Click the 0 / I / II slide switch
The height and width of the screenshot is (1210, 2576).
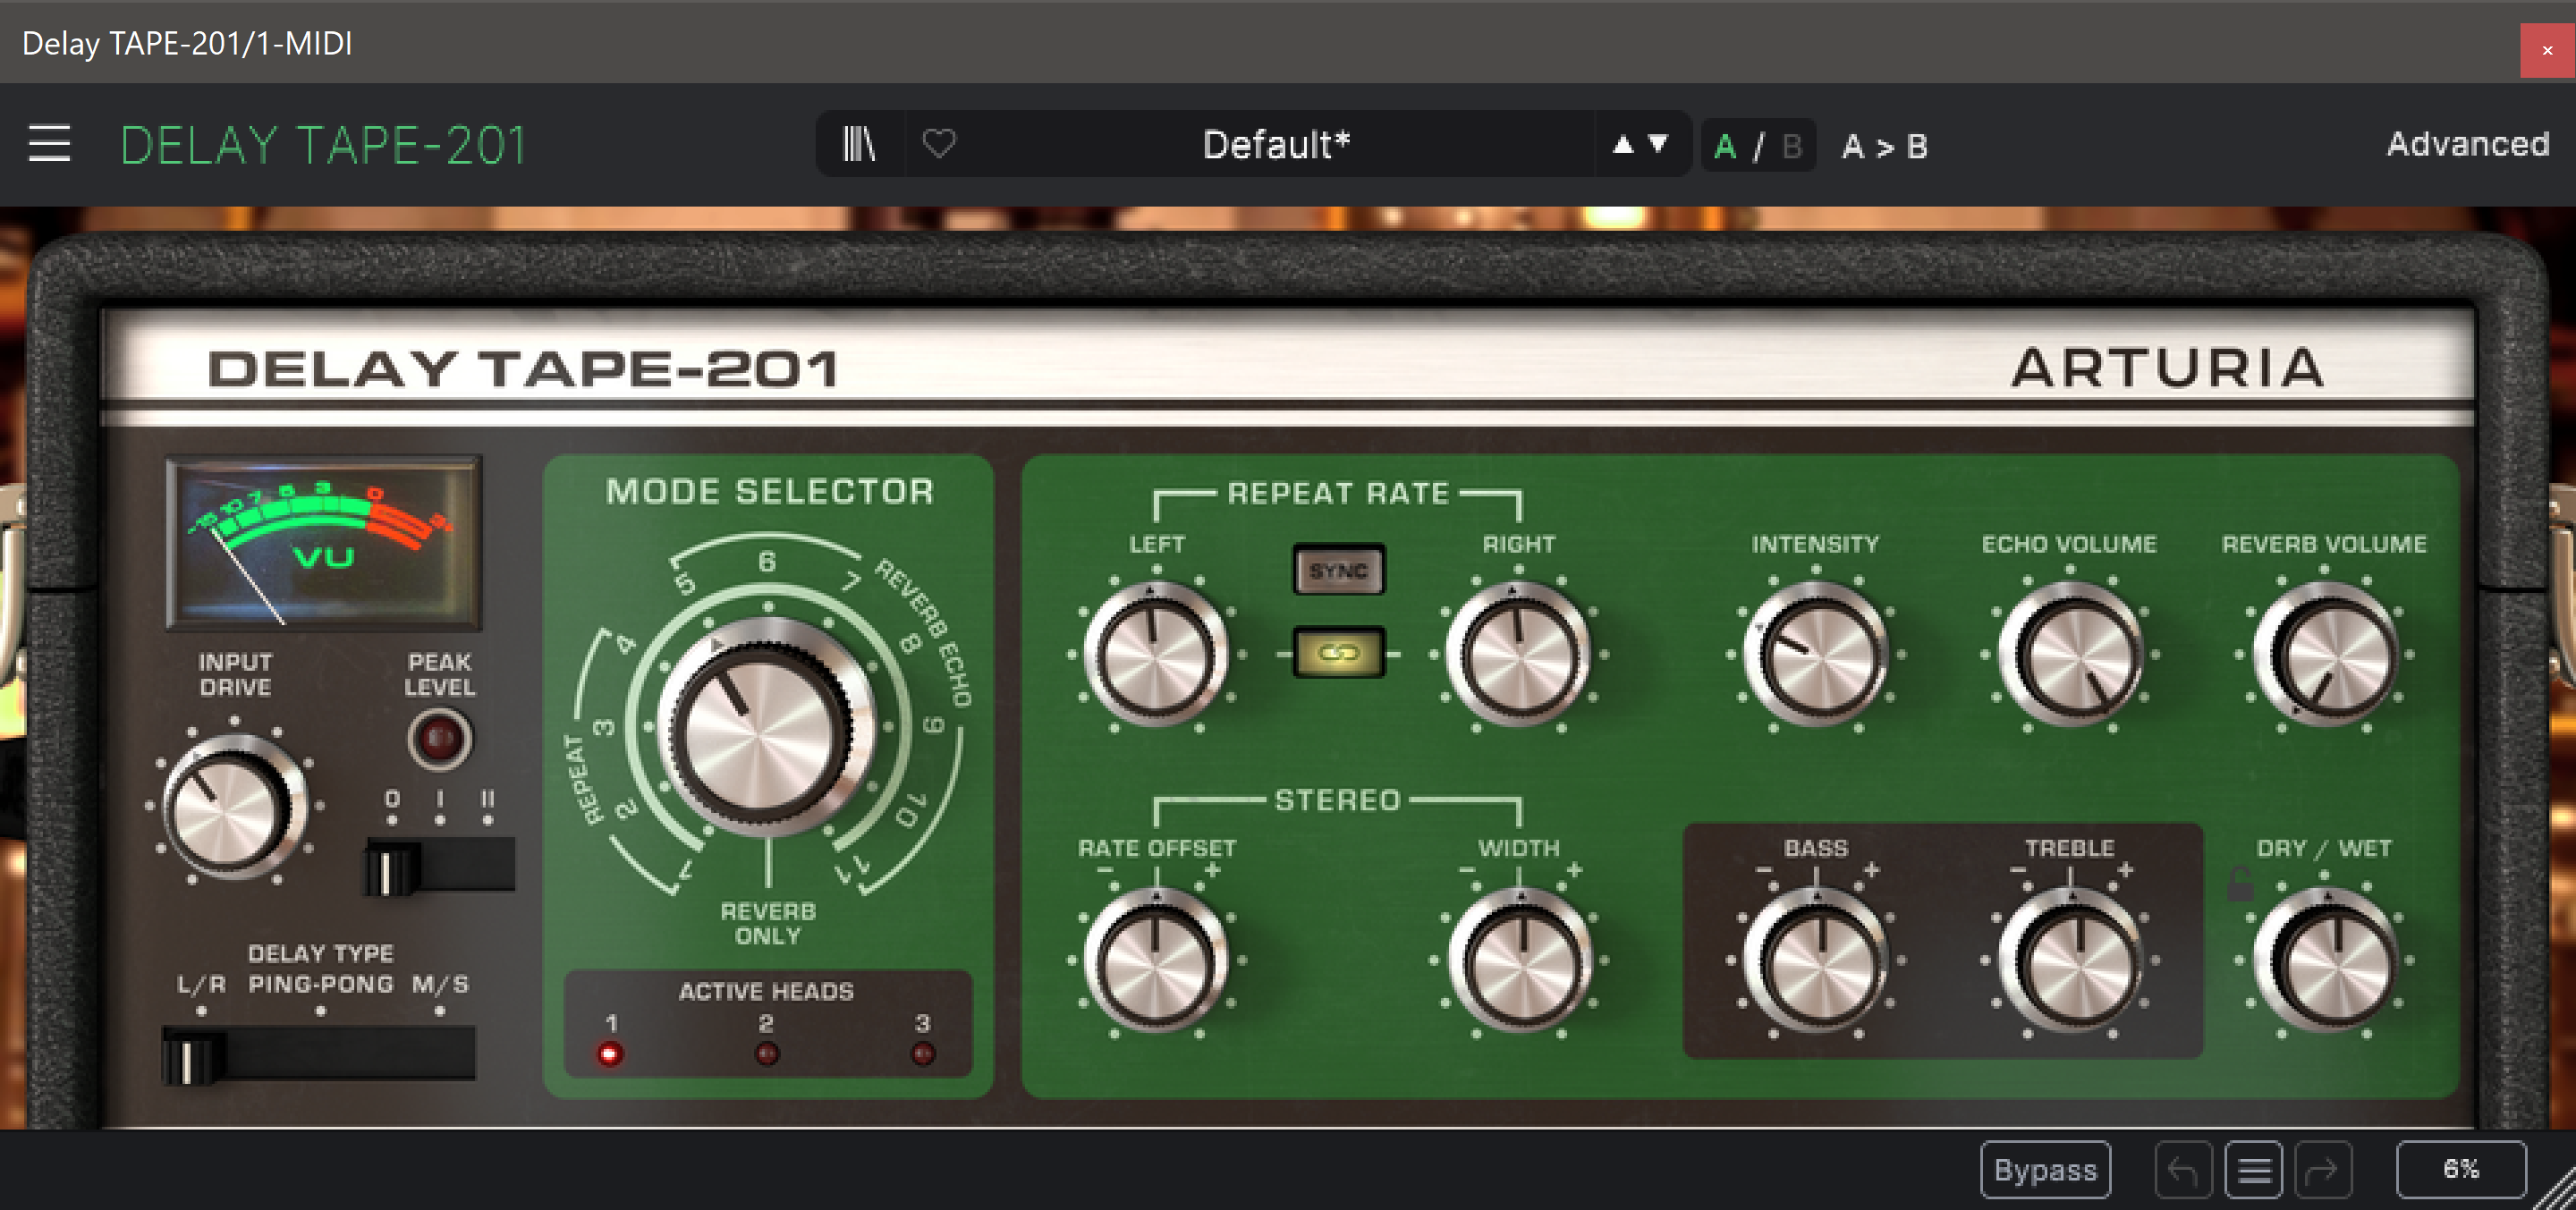coord(440,866)
